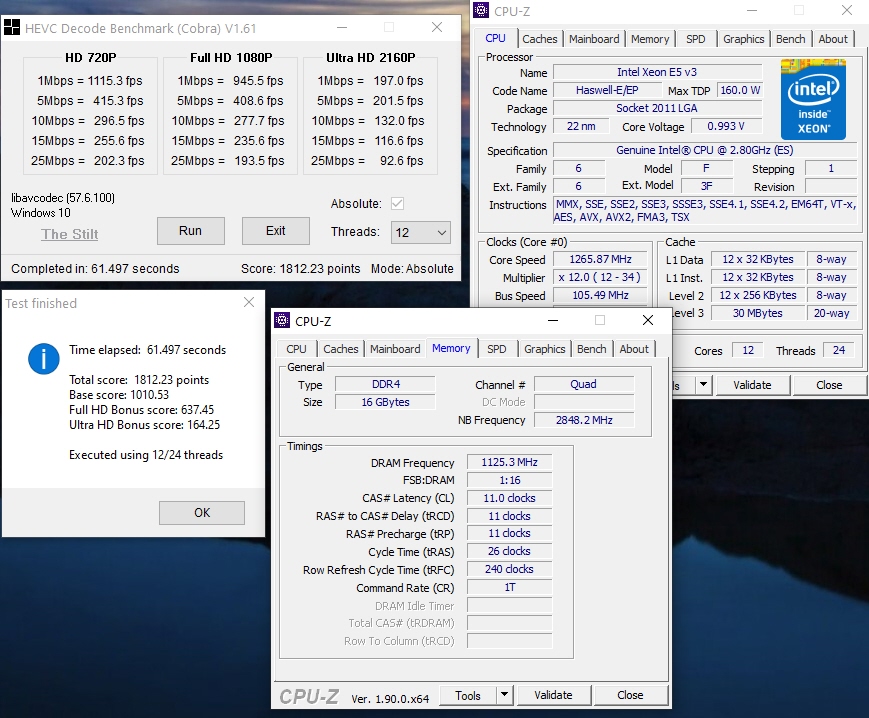Viewport: 869px width, 718px height.
Task: Confirm Test finished dialog with OK
Action: [x=202, y=513]
